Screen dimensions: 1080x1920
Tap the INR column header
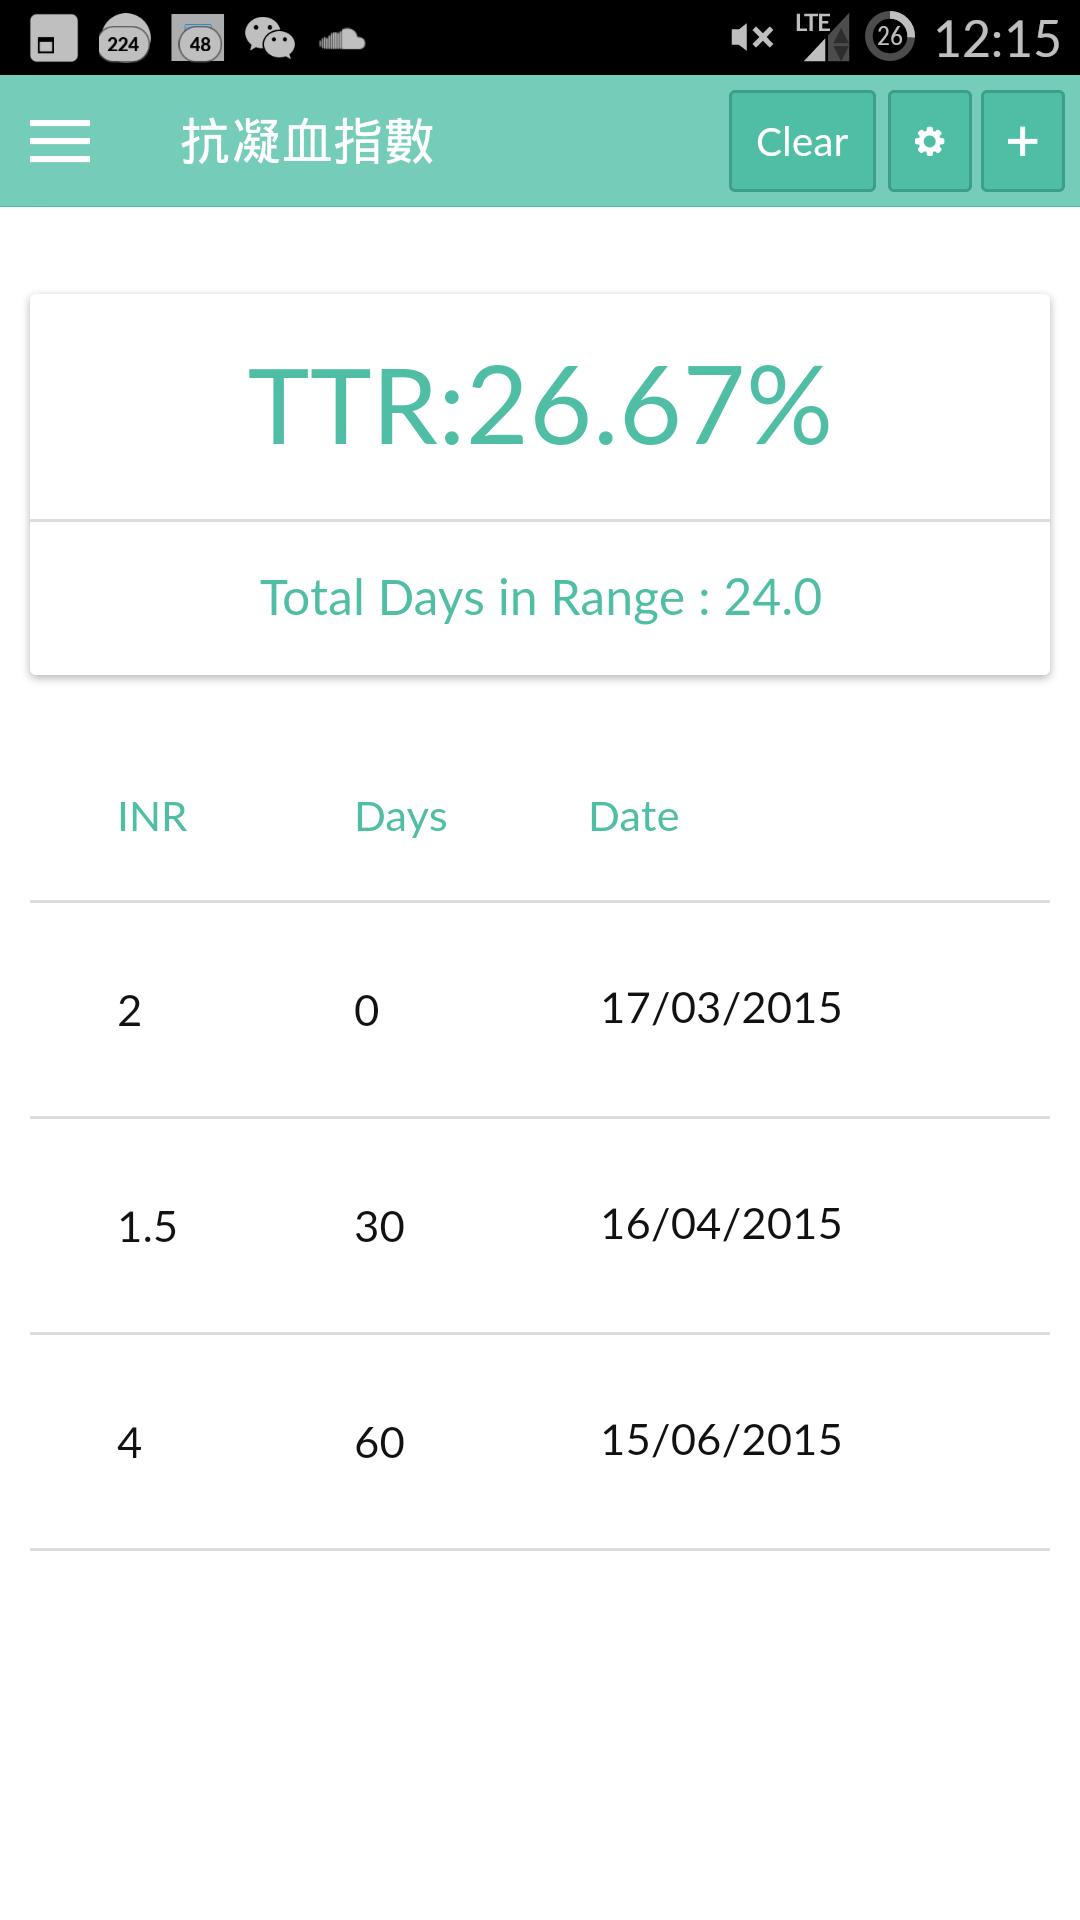[152, 817]
